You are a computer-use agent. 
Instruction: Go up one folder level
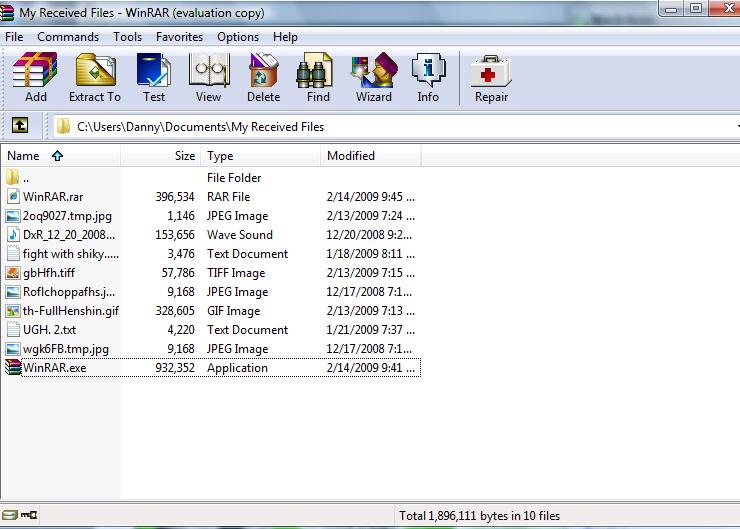pyautogui.click(x=20, y=126)
